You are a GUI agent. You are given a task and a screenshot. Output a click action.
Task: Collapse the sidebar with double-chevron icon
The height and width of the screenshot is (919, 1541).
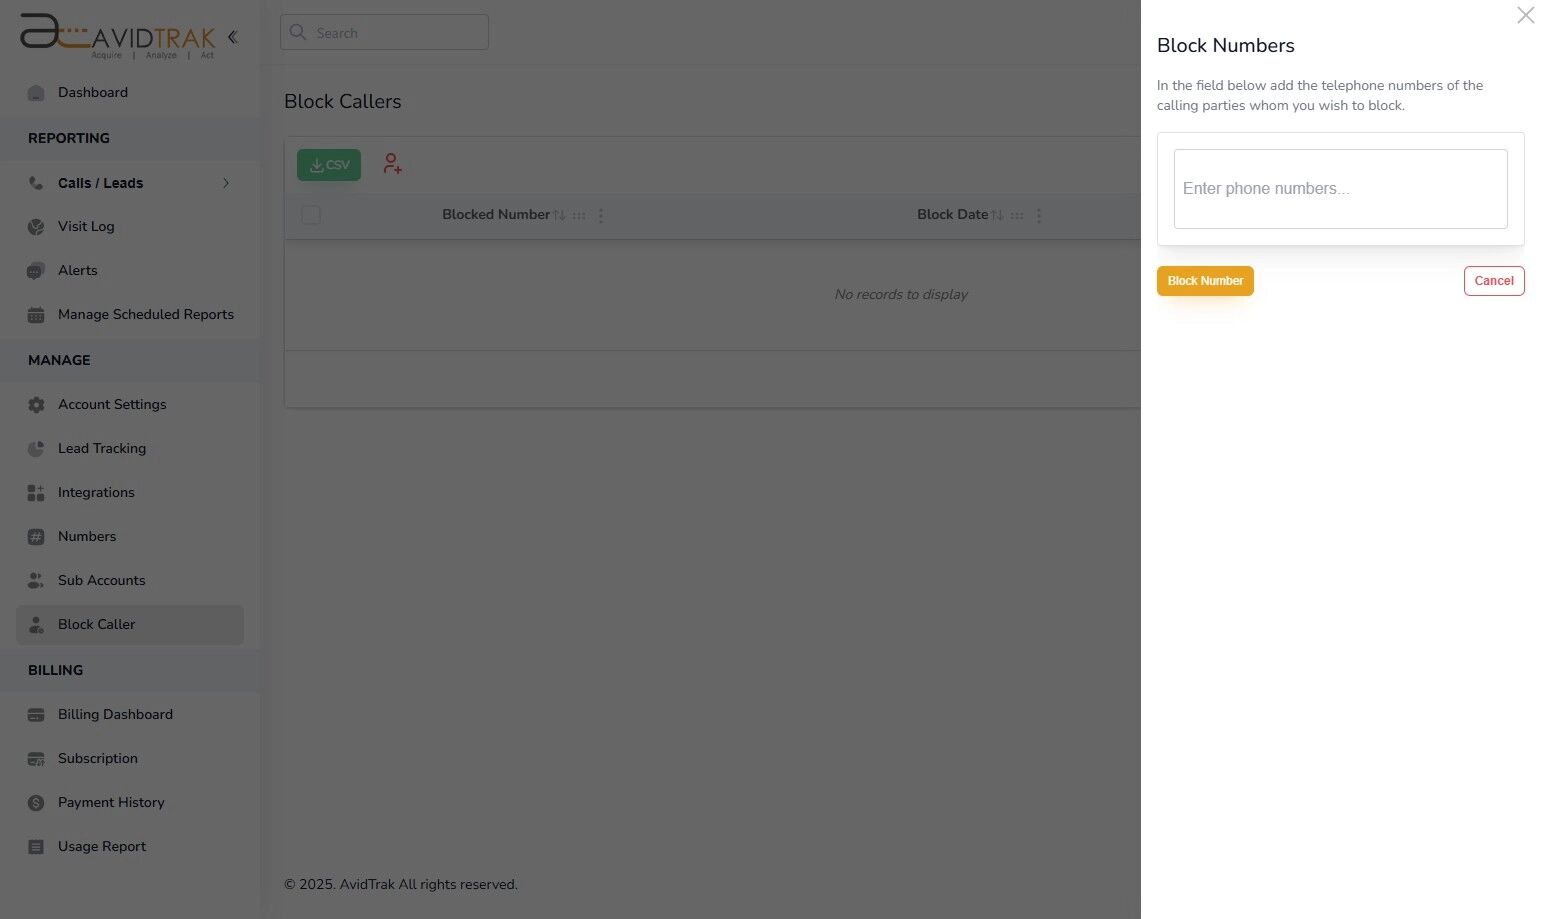pyautogui.click(x=232, y=37)
